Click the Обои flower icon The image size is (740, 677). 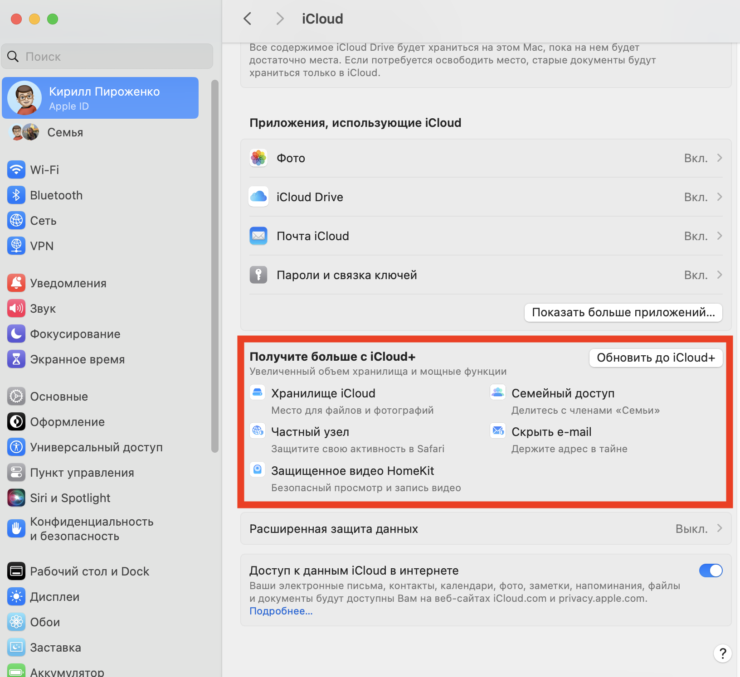point(16,622)
